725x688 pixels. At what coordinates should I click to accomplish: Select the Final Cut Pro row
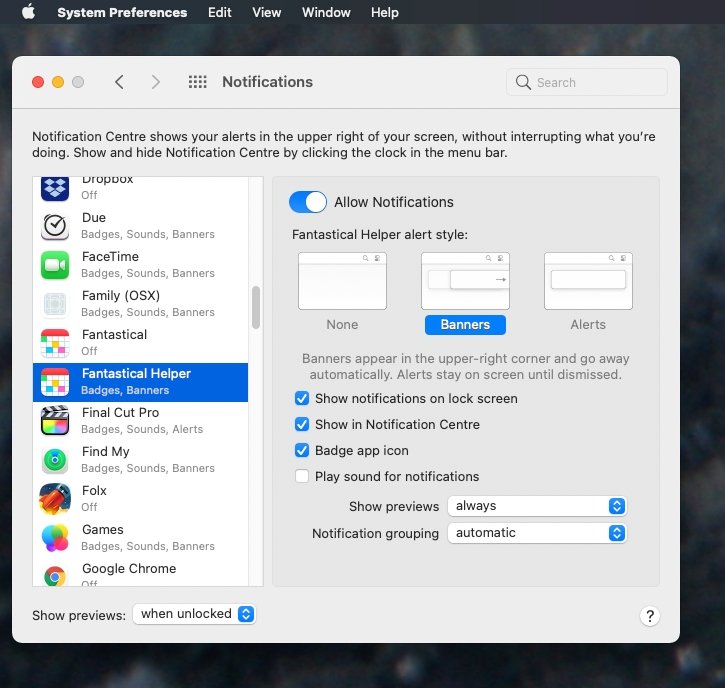141,421
